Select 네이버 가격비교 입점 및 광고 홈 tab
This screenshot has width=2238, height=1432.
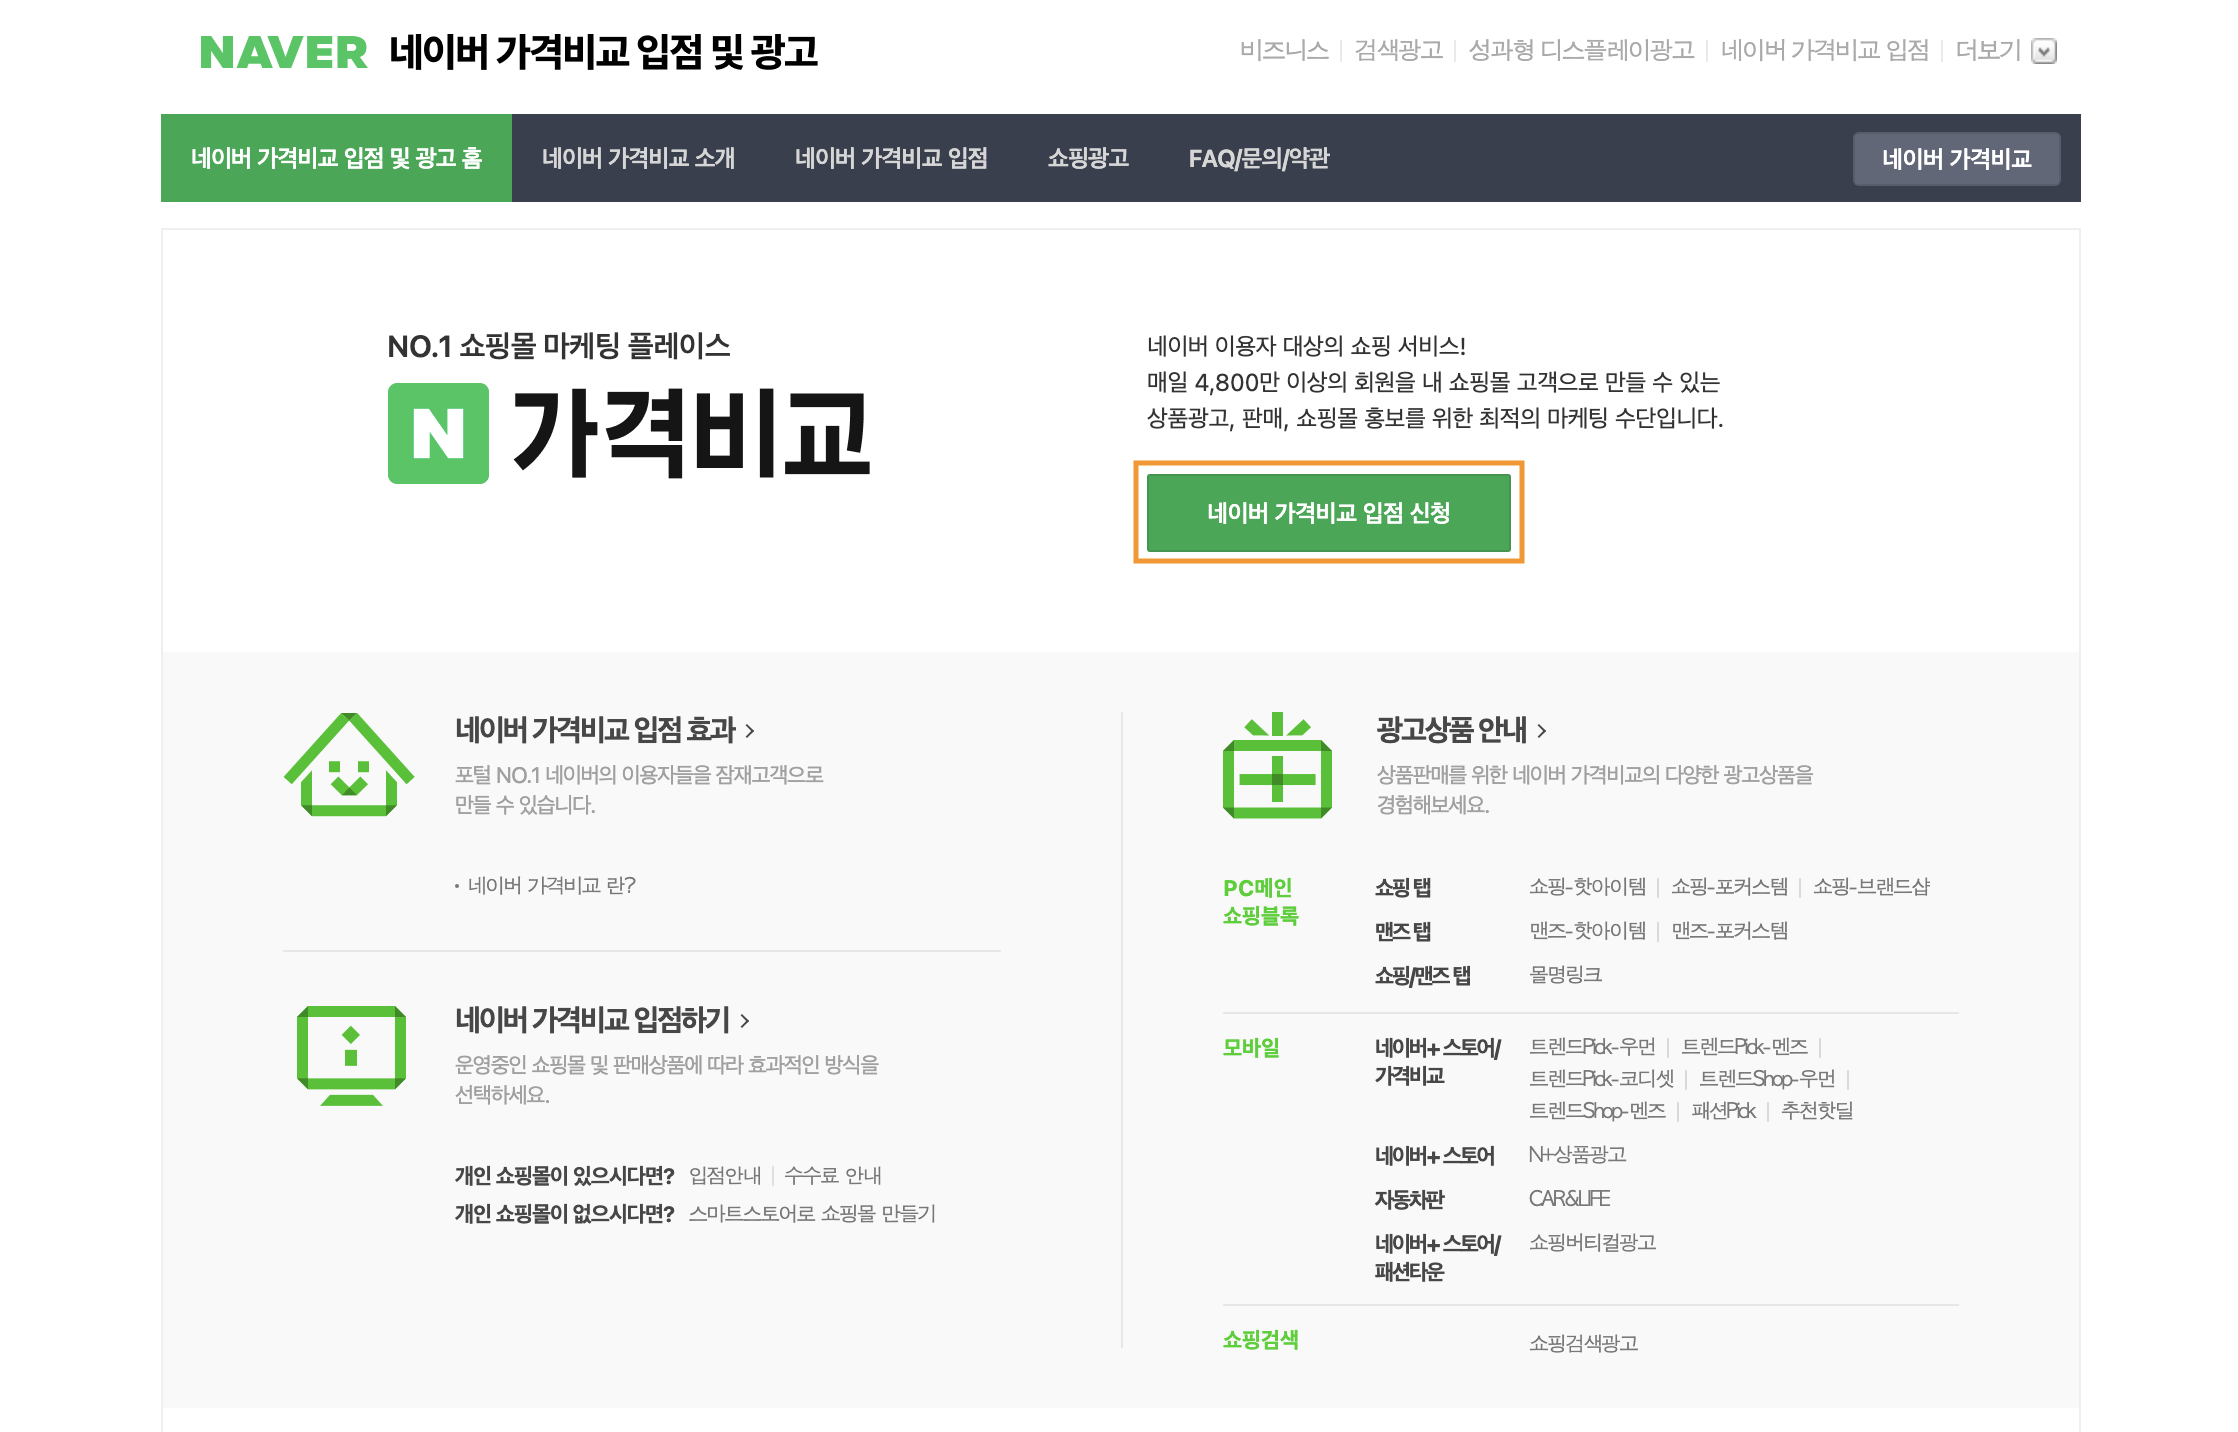336,158
